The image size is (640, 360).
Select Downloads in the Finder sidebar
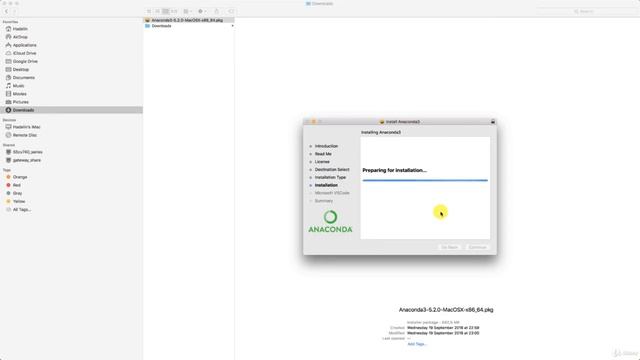[x=71, y=110]
